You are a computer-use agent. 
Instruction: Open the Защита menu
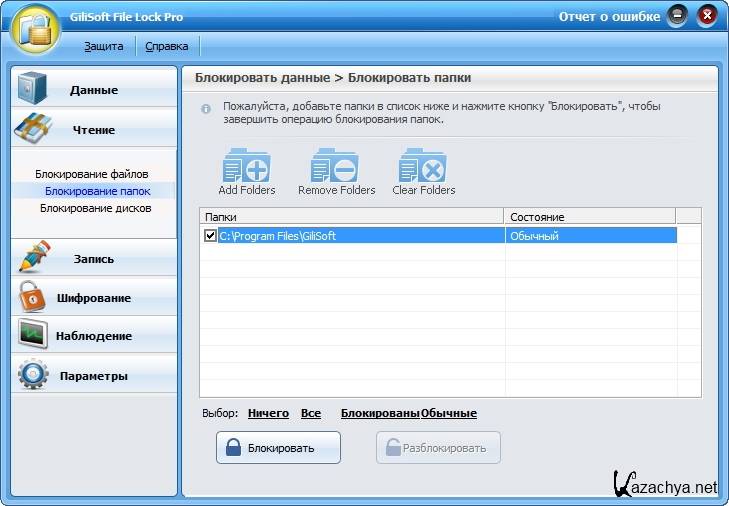(x=104, y=46)
